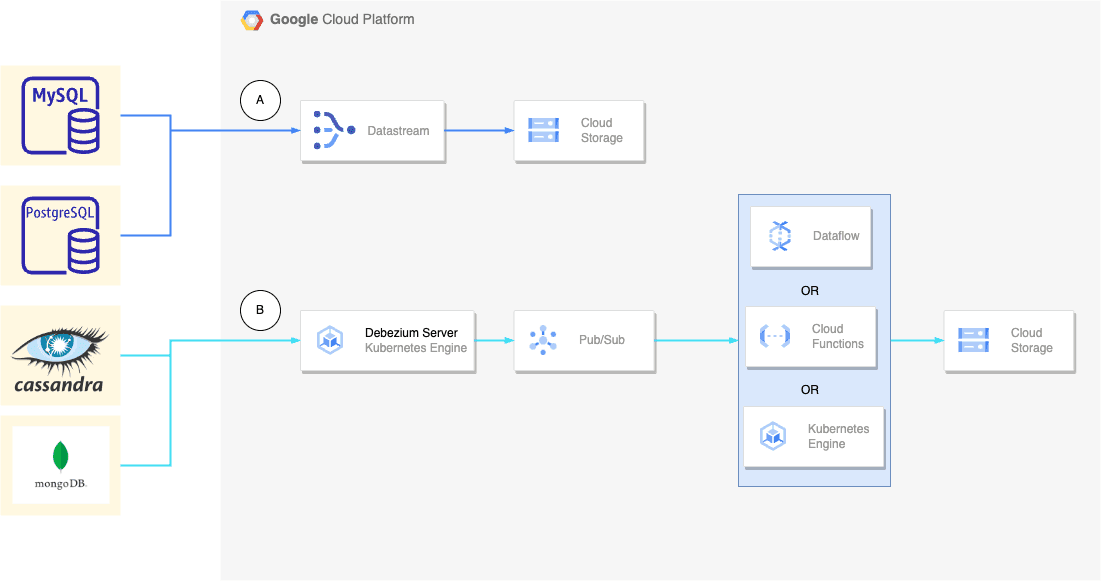Viewport: 1101px width, 582px height.
Task: Click 'Kubernetes Engine' text in blue group
Action: coord(838,436)
